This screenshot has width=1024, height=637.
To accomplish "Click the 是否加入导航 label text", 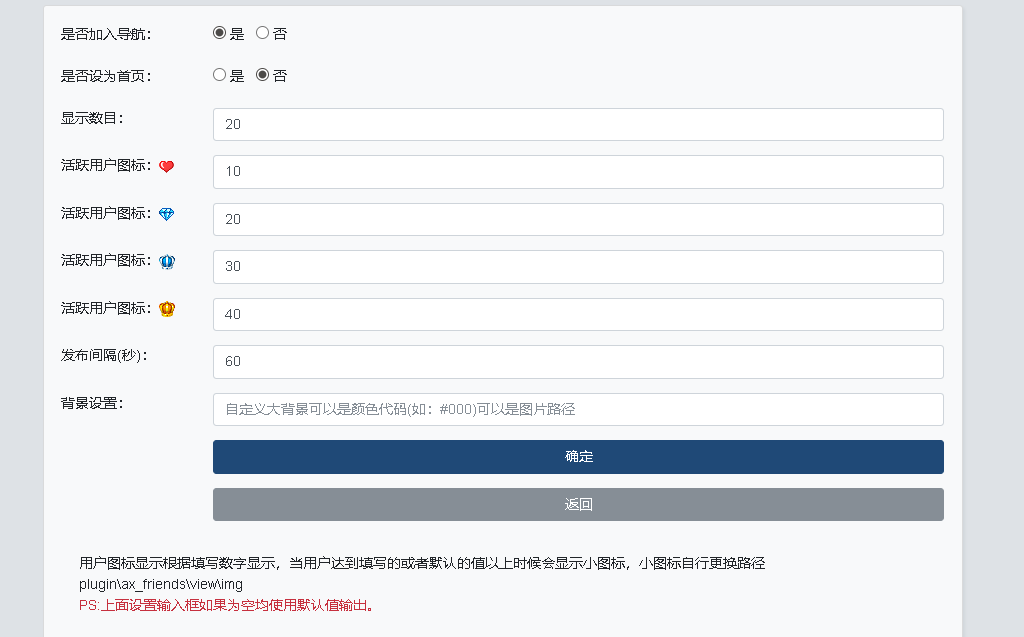I will 106,34.
